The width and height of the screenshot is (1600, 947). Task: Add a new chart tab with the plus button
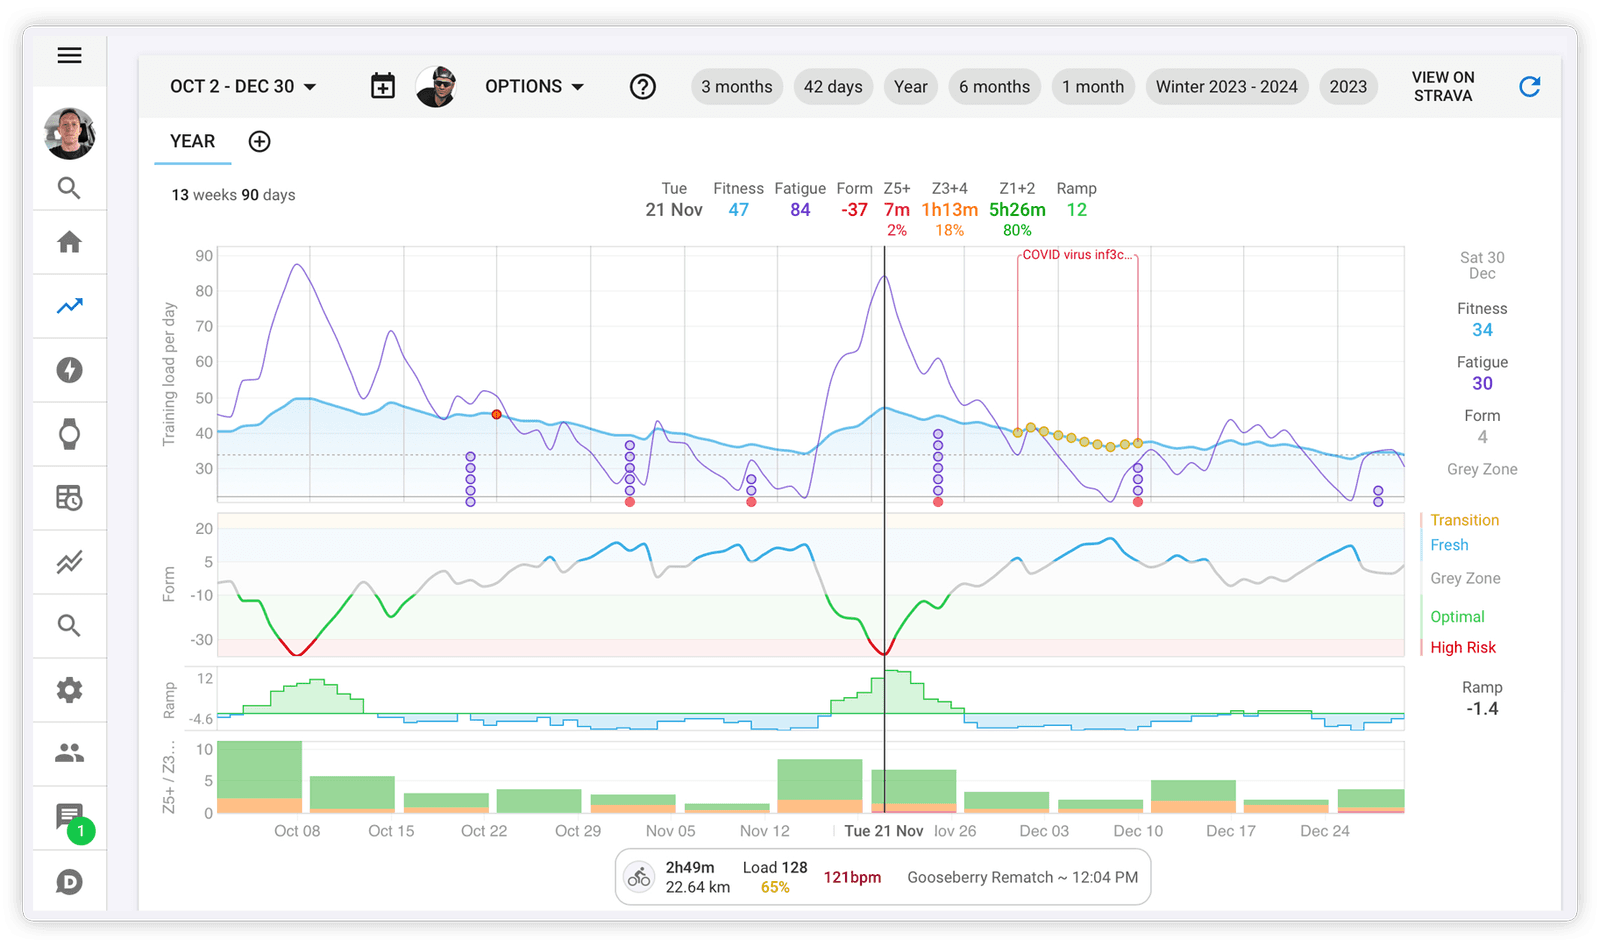pos(259,141)
